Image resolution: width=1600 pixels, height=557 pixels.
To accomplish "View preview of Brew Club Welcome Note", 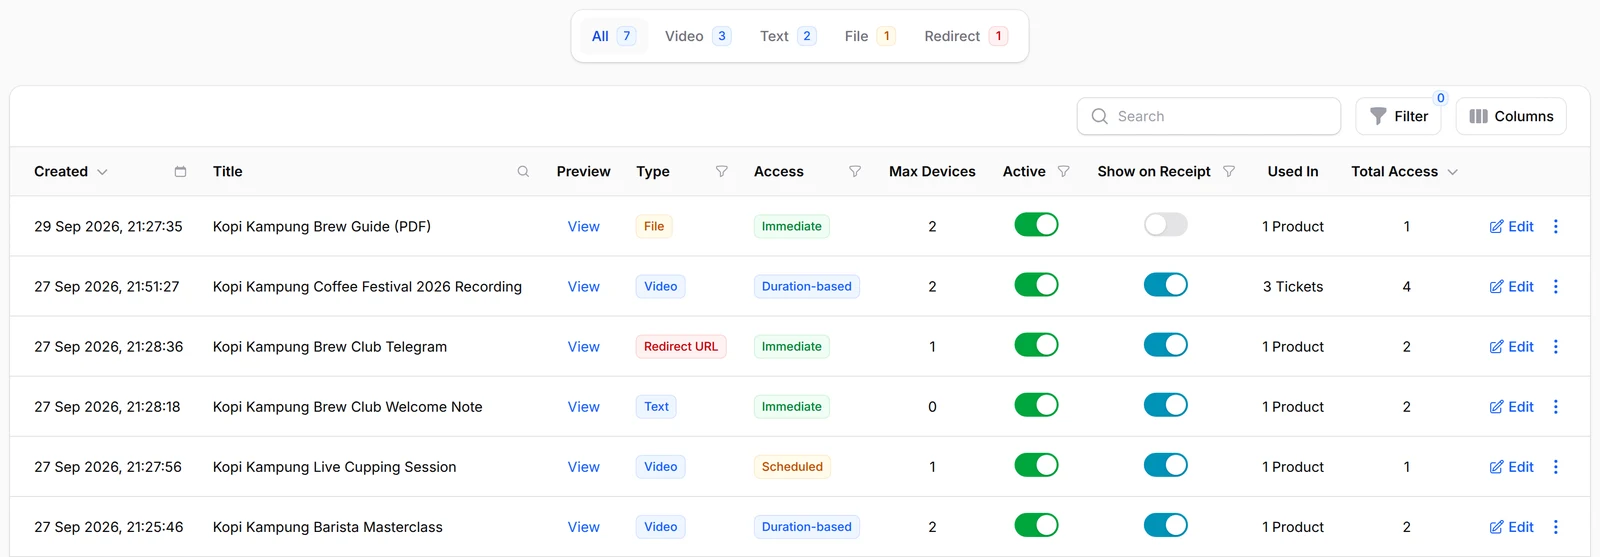I will (584, 407).
